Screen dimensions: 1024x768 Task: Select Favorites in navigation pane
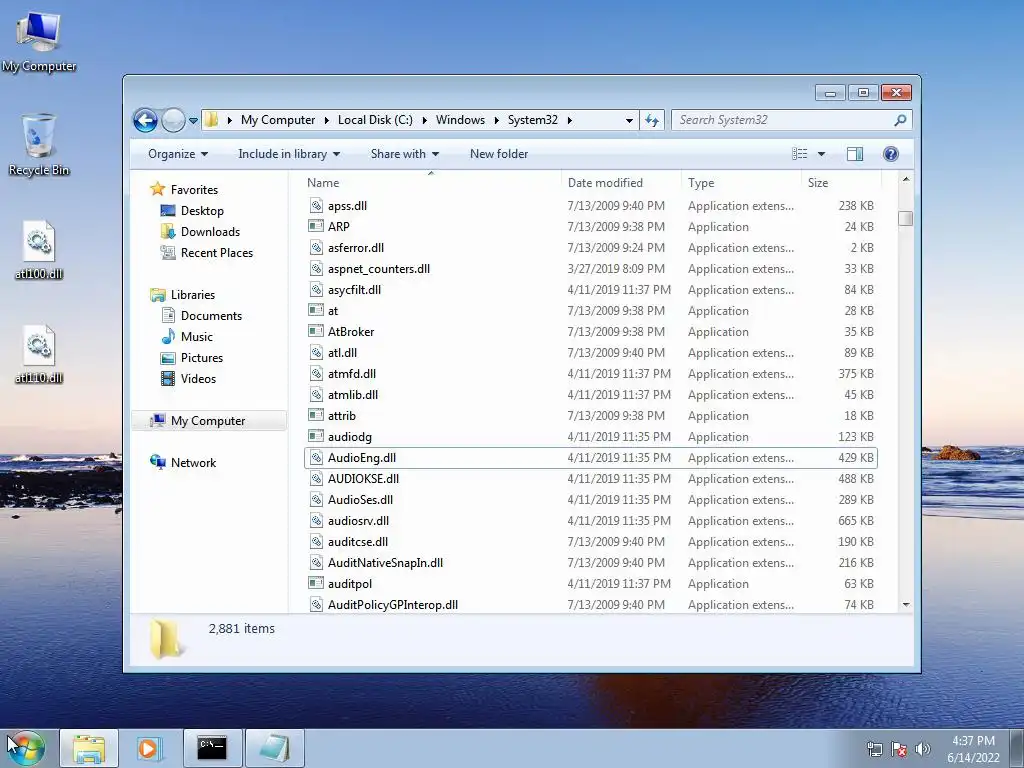(194, 190)
